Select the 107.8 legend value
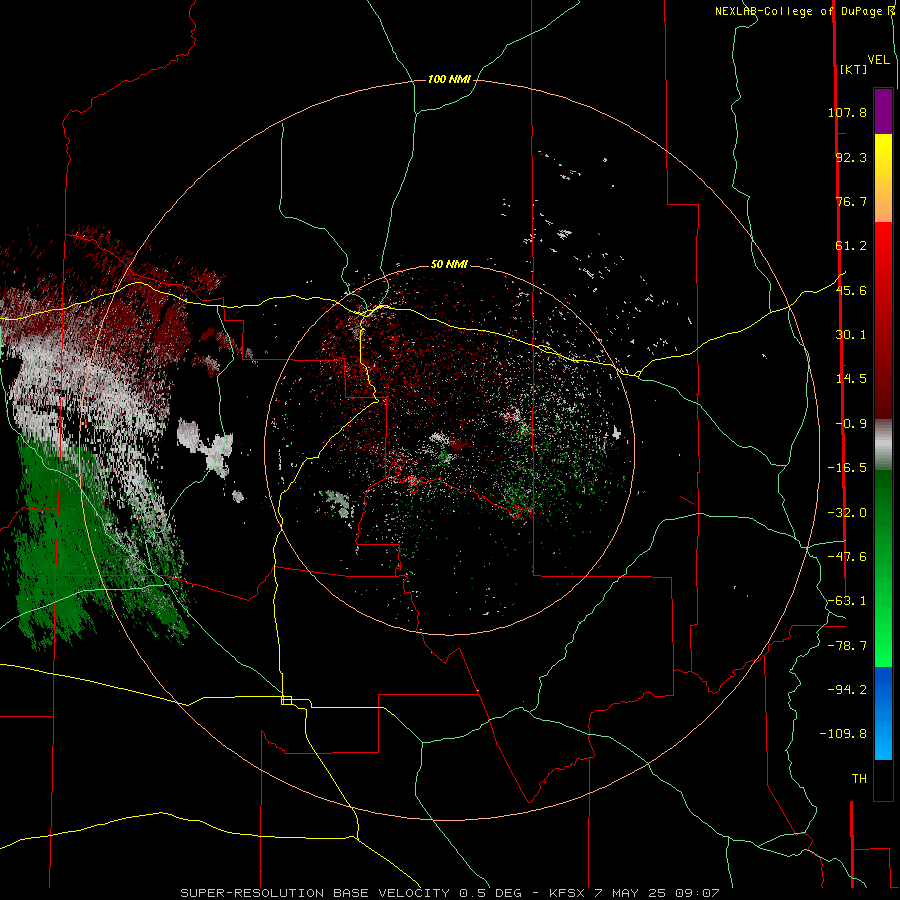900x900 pixels. [x=847, y=112]
